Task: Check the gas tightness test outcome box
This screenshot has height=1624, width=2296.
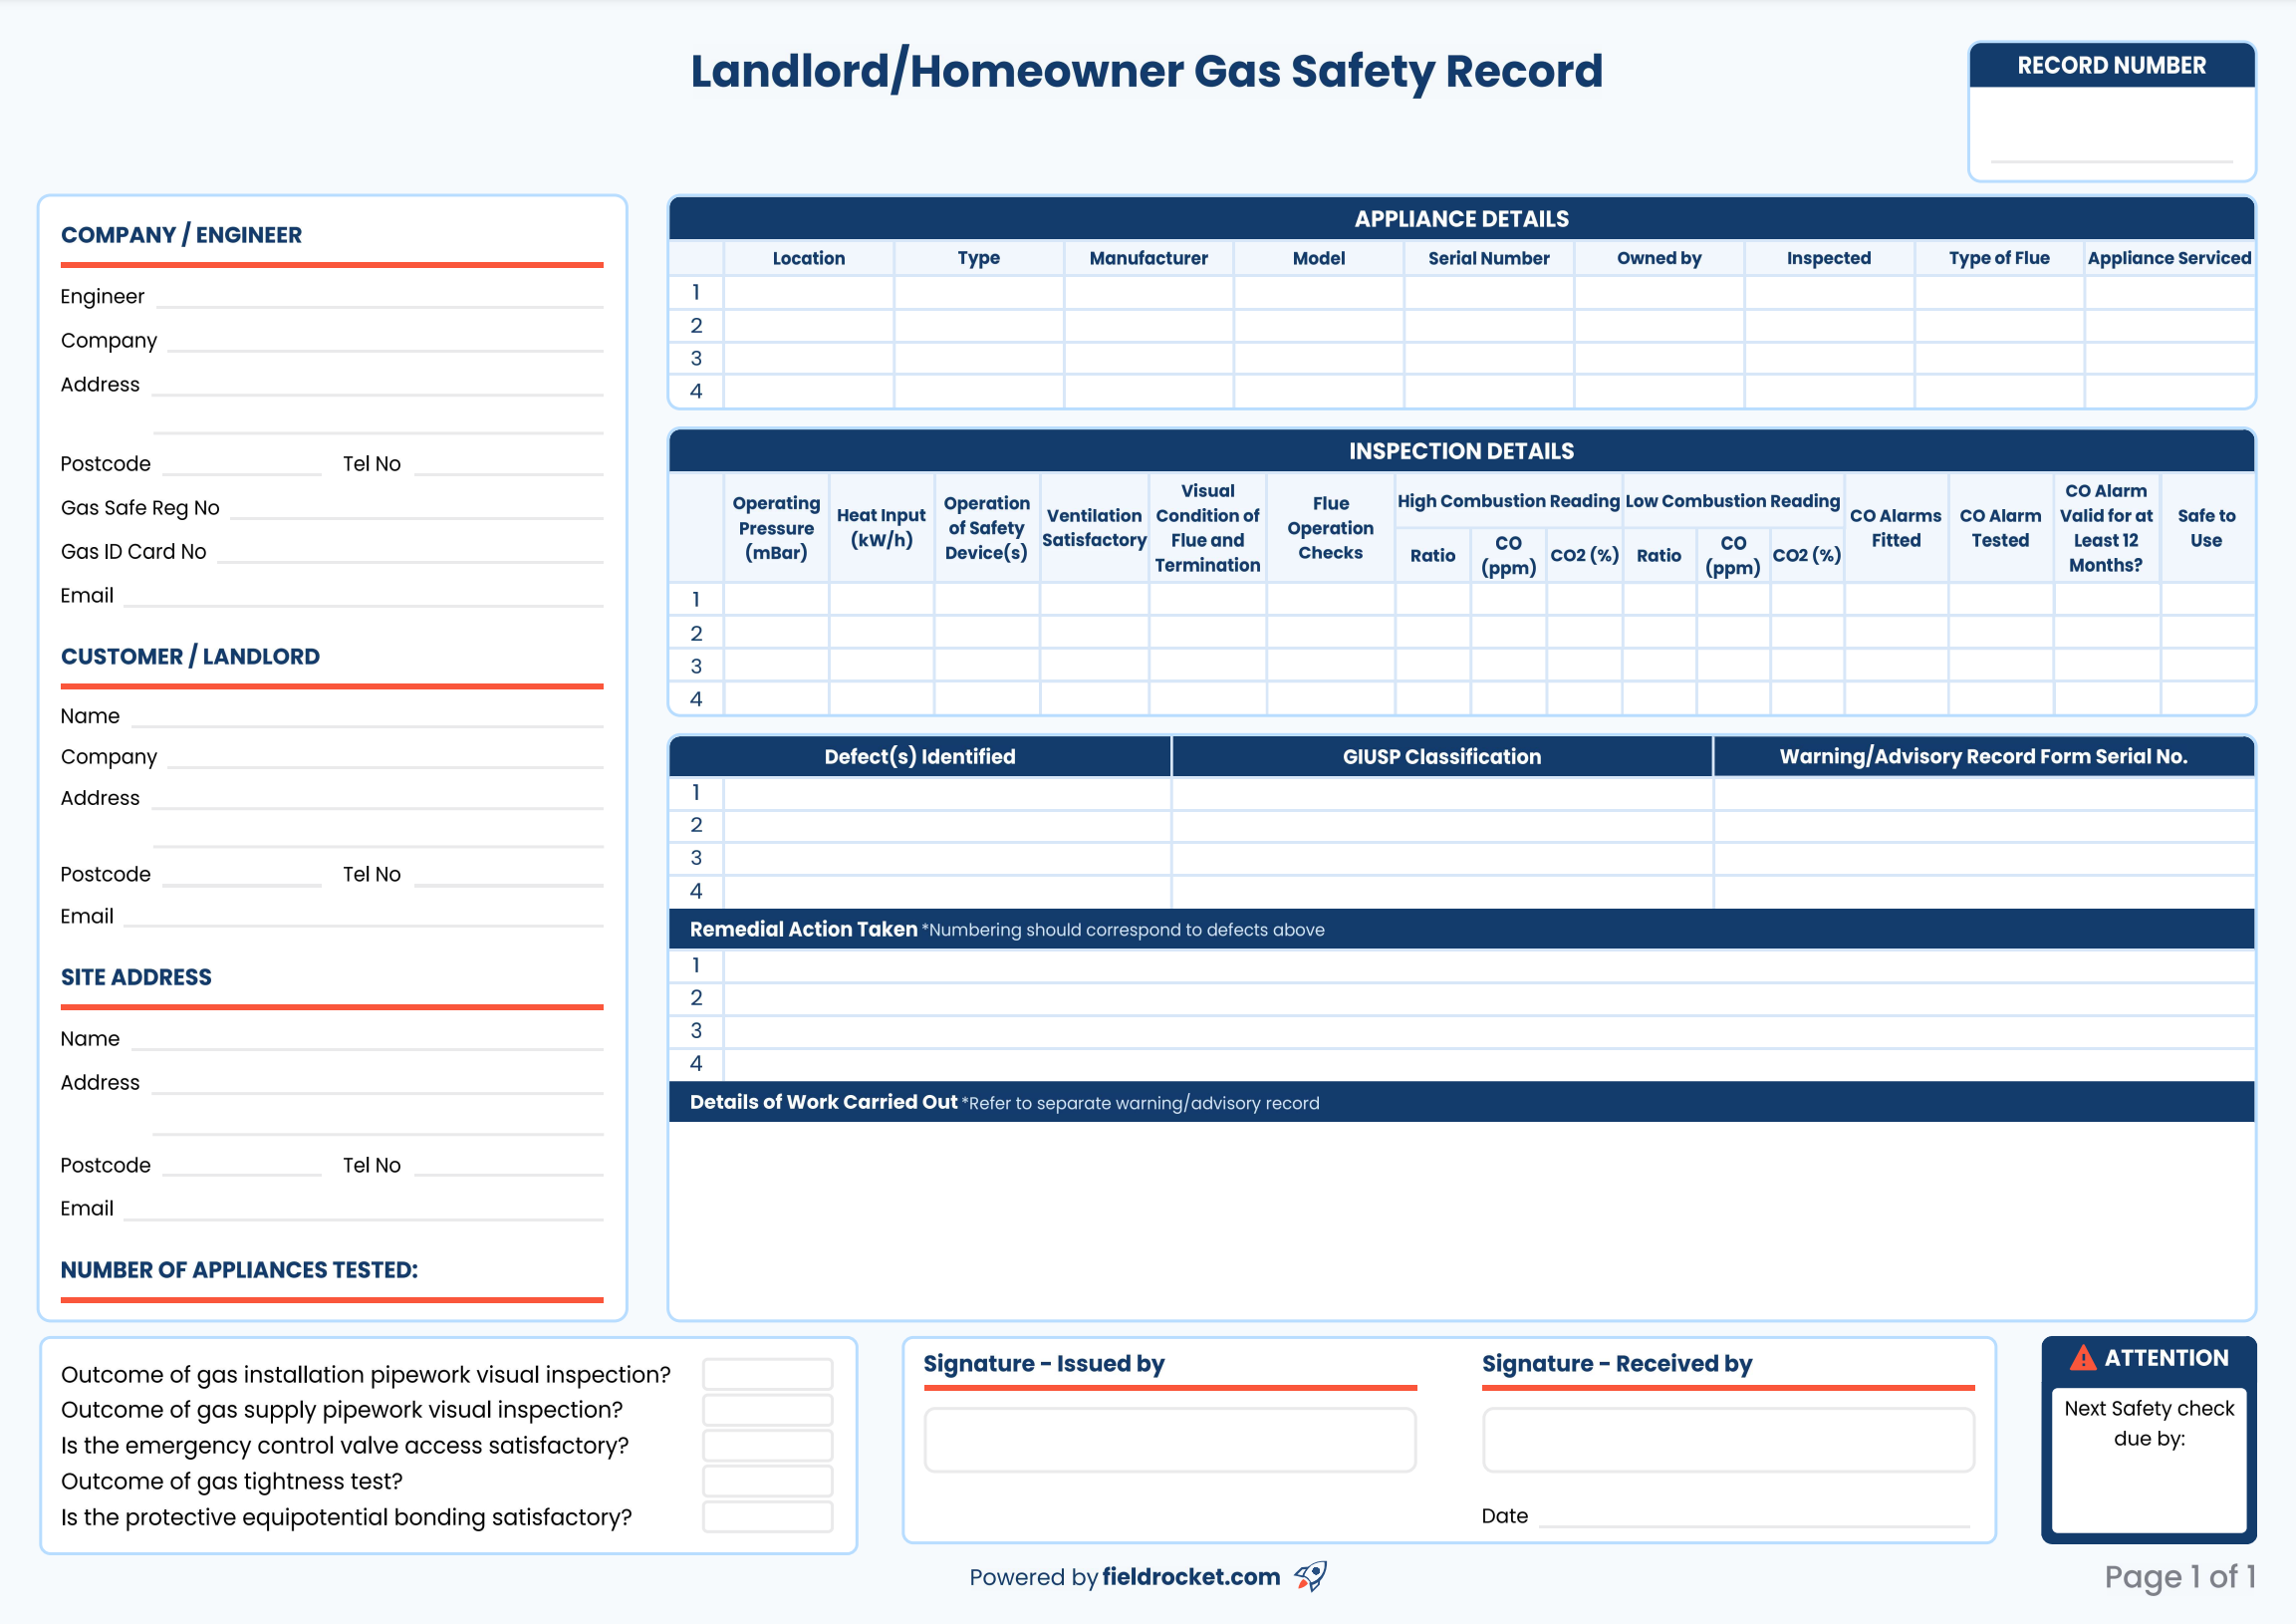Action: point(767,1481)
